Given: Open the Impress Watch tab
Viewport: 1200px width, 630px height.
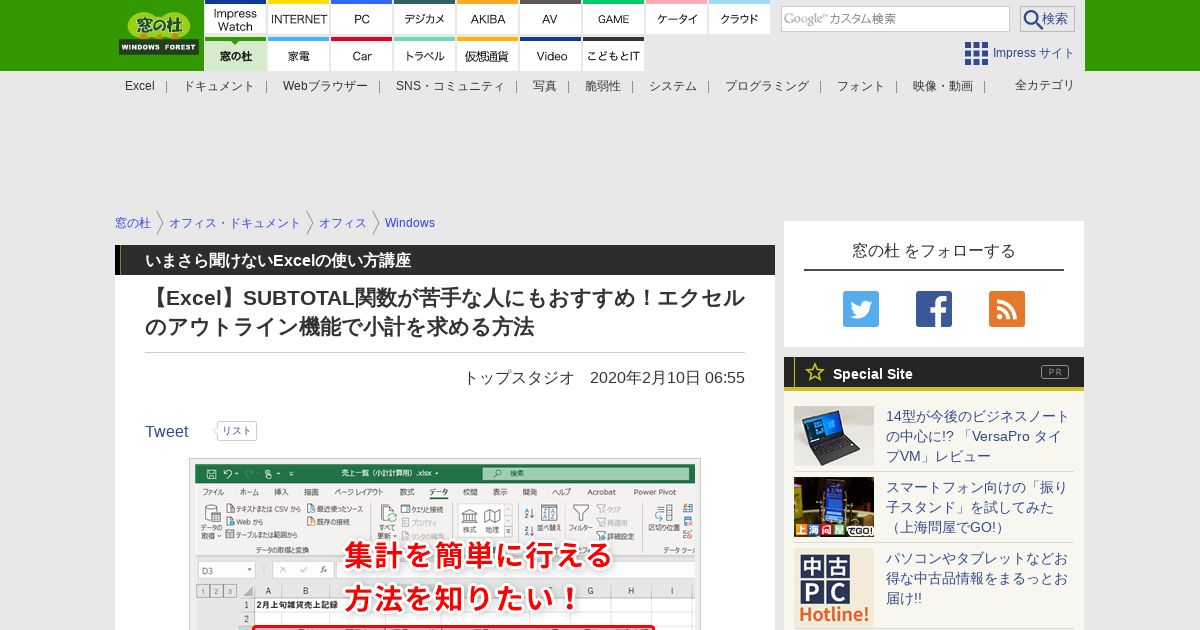Looking at the screenshot, I should (x=235, y=18).
